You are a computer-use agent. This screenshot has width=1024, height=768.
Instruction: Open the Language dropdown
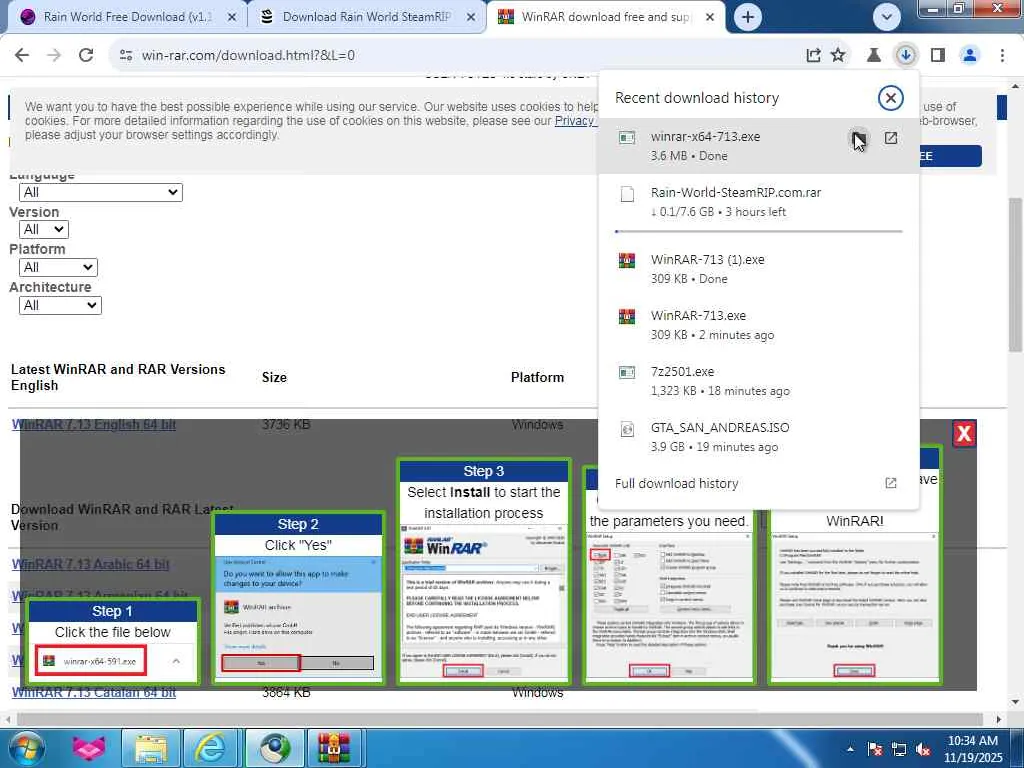101,193
